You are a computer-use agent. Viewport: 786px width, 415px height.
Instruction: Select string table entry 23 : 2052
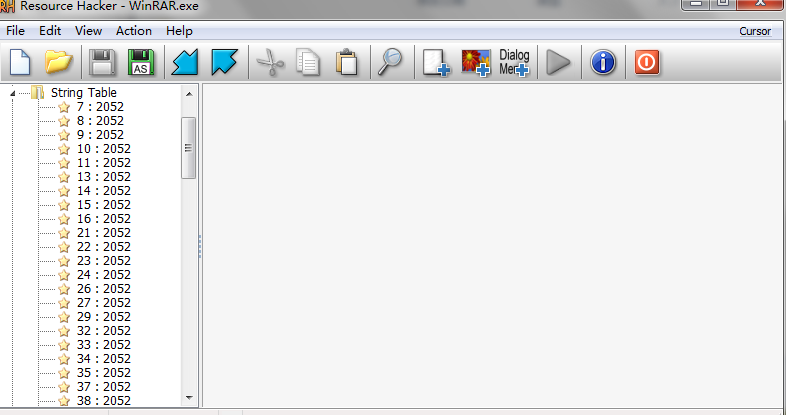click(104, 261)
